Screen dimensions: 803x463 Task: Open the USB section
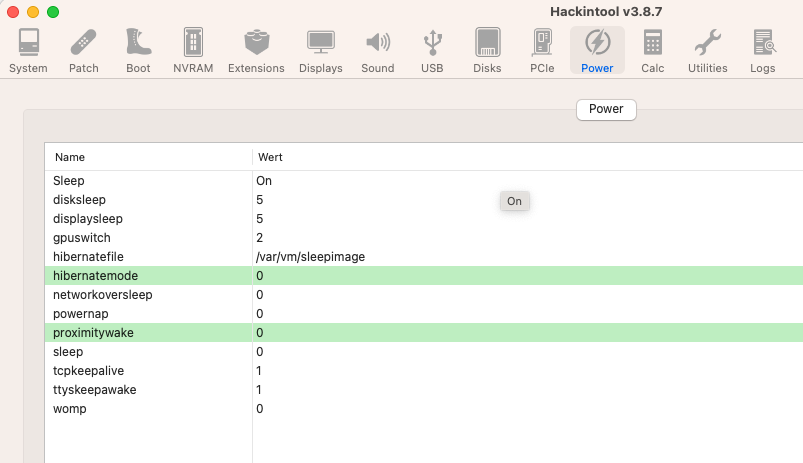pos(432,50)
